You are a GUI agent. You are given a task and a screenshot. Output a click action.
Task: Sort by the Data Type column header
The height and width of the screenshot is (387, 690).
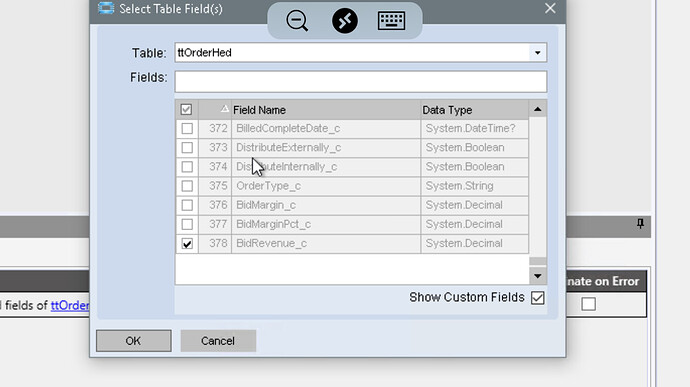point(447,110)
